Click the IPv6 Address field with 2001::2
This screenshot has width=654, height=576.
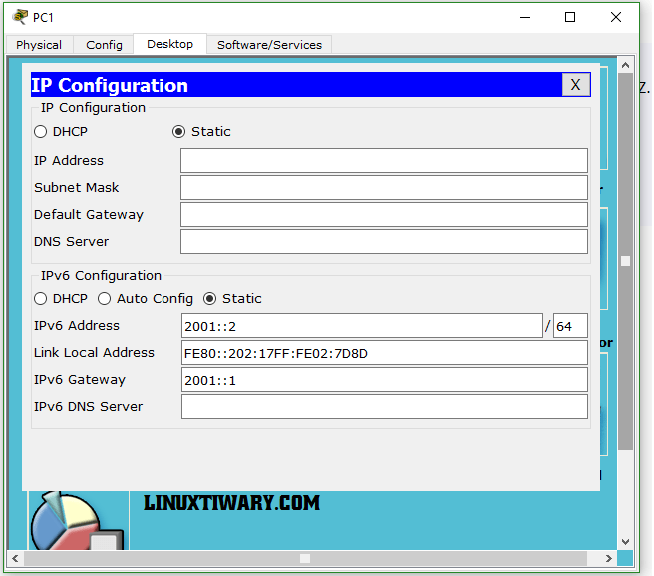pyautogui.click(x=362, y=326)
